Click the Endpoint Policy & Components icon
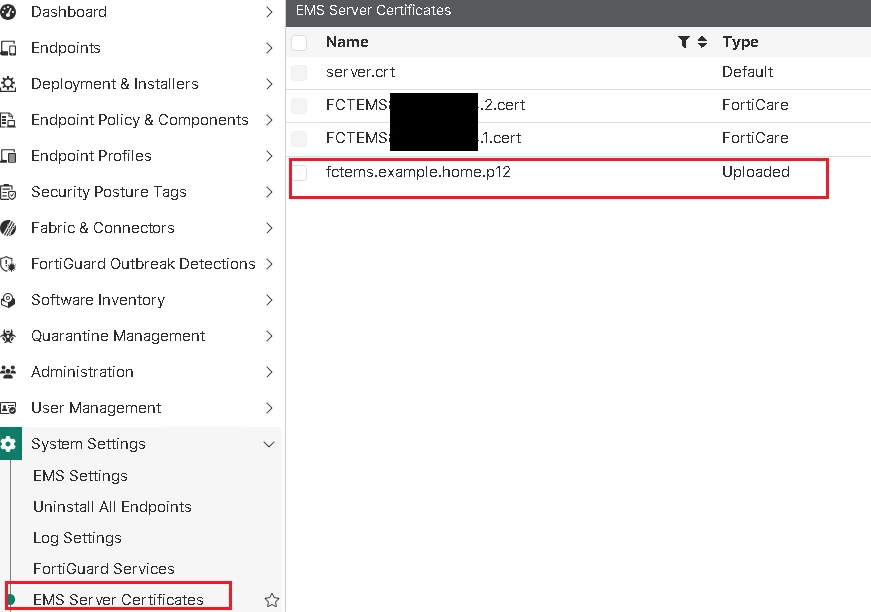Screen dimensions: 871x612 click(8, 120)
